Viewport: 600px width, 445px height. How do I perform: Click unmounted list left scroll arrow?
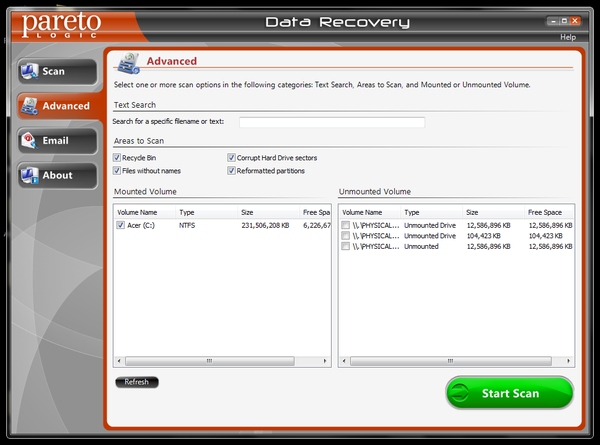coord(344,361)
